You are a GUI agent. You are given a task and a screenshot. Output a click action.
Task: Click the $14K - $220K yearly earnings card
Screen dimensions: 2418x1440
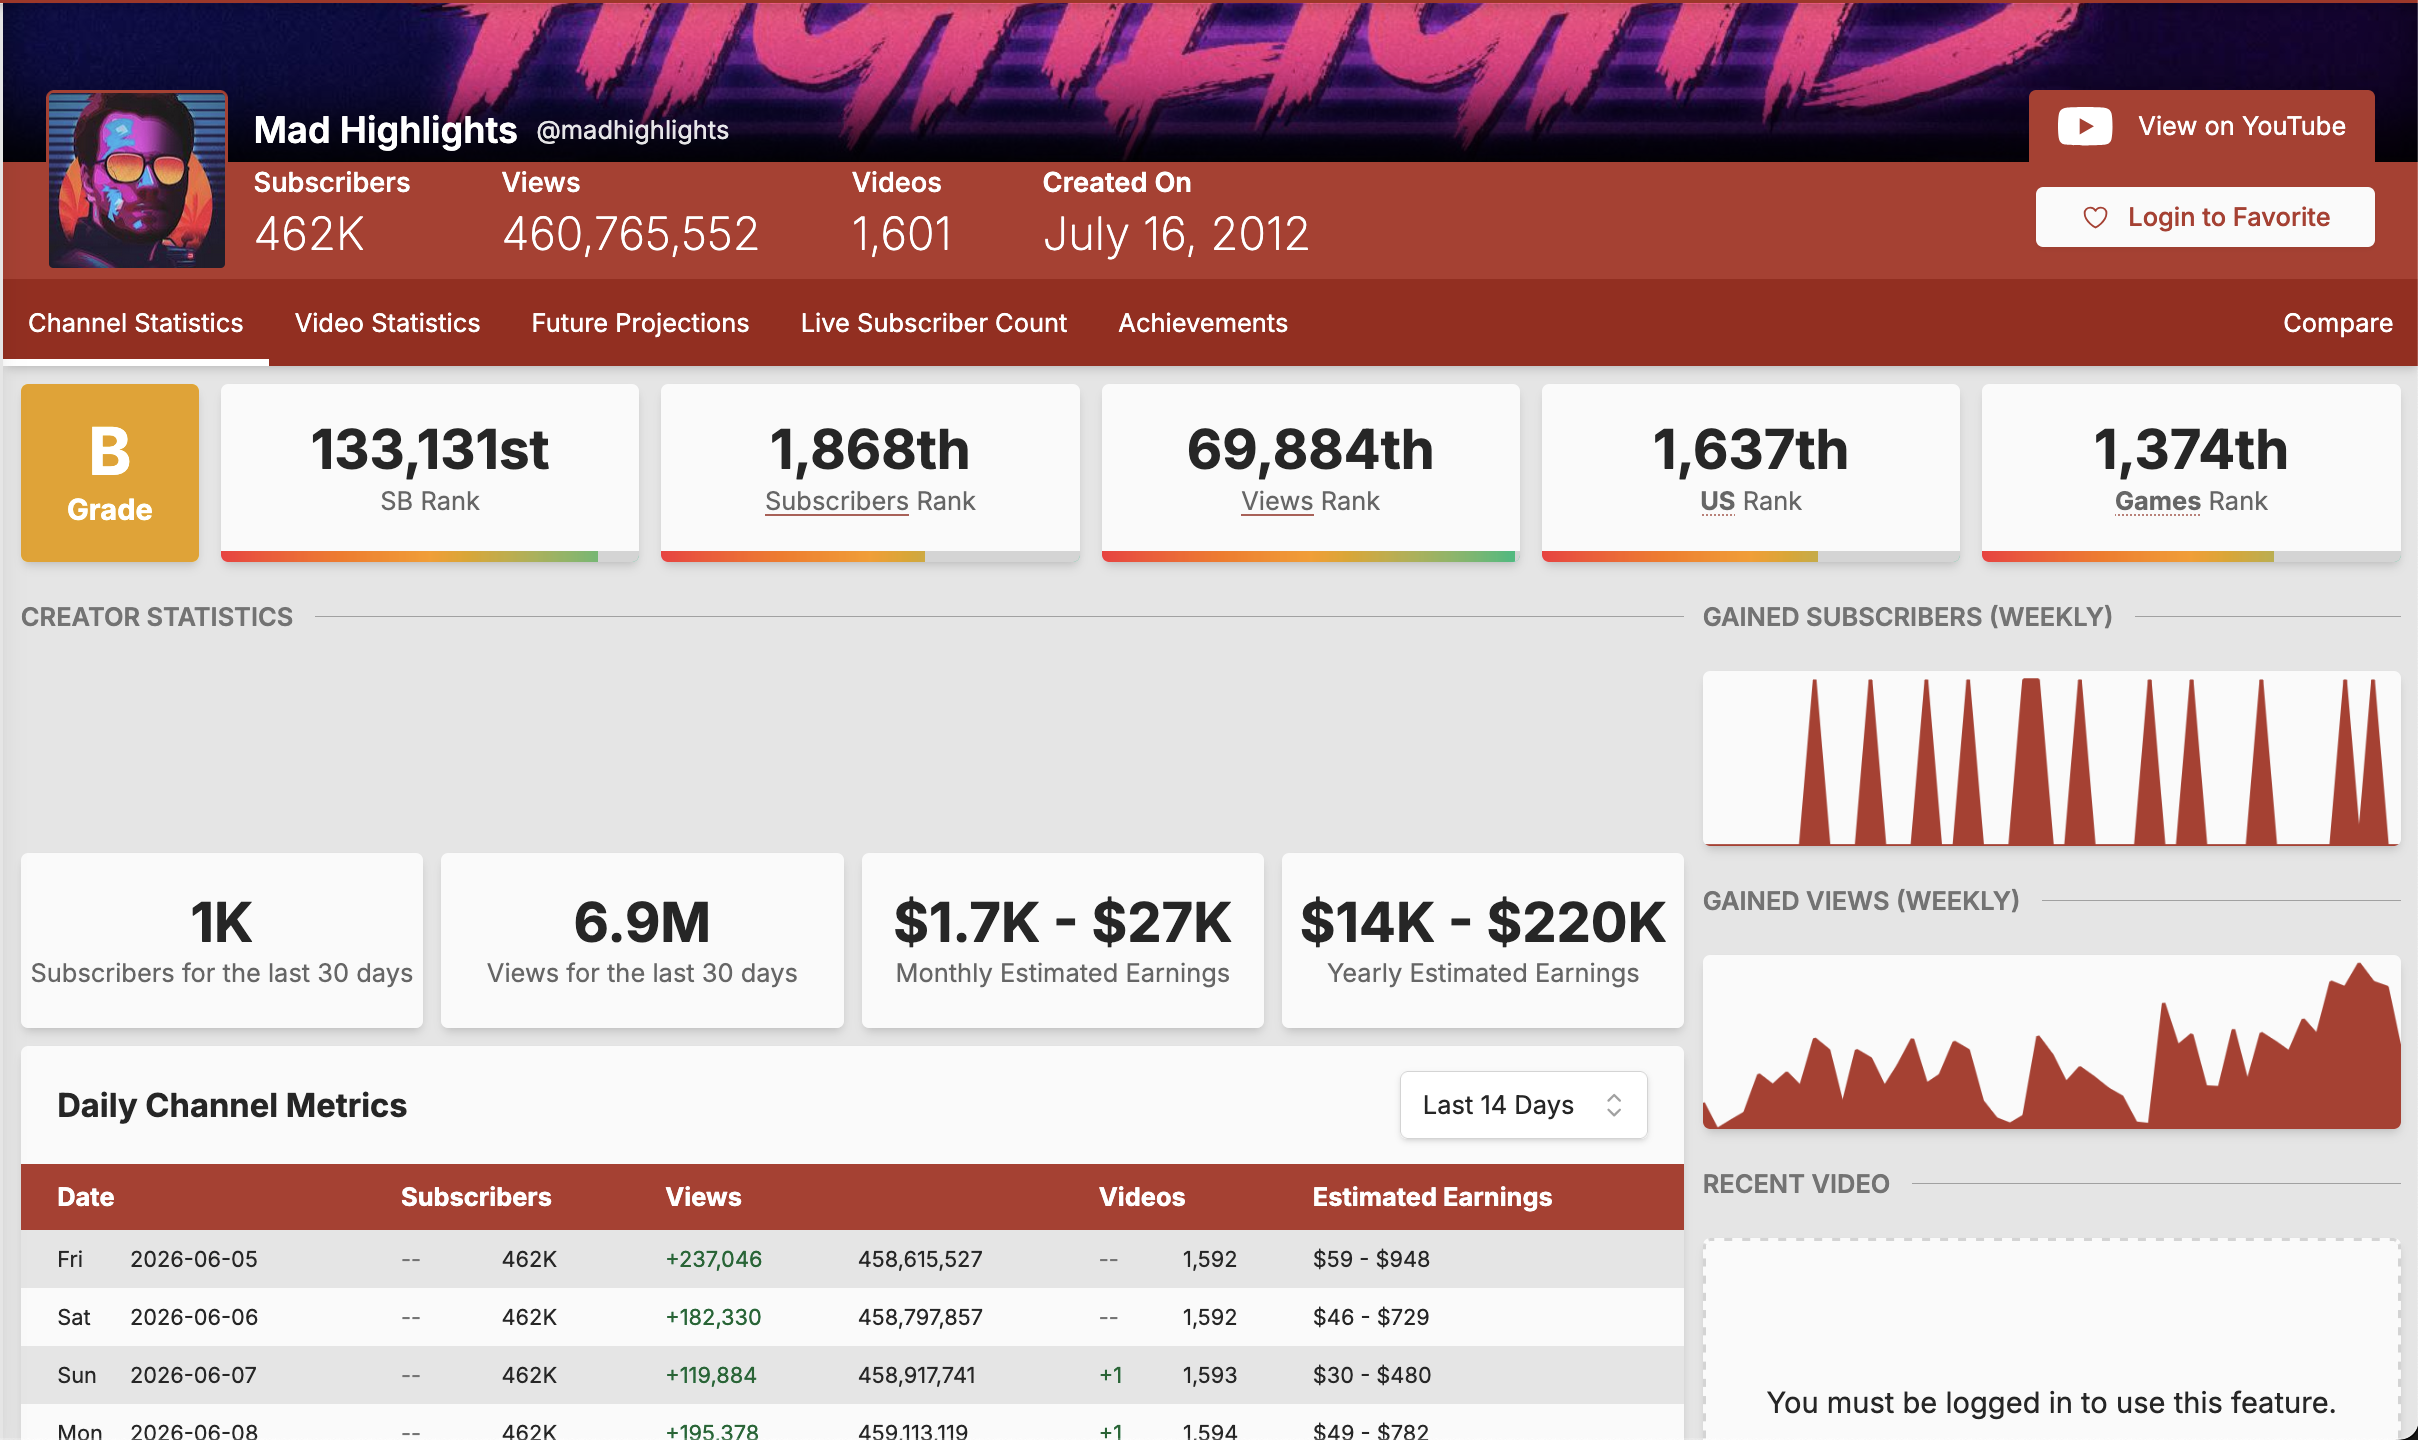(1483, 941)
